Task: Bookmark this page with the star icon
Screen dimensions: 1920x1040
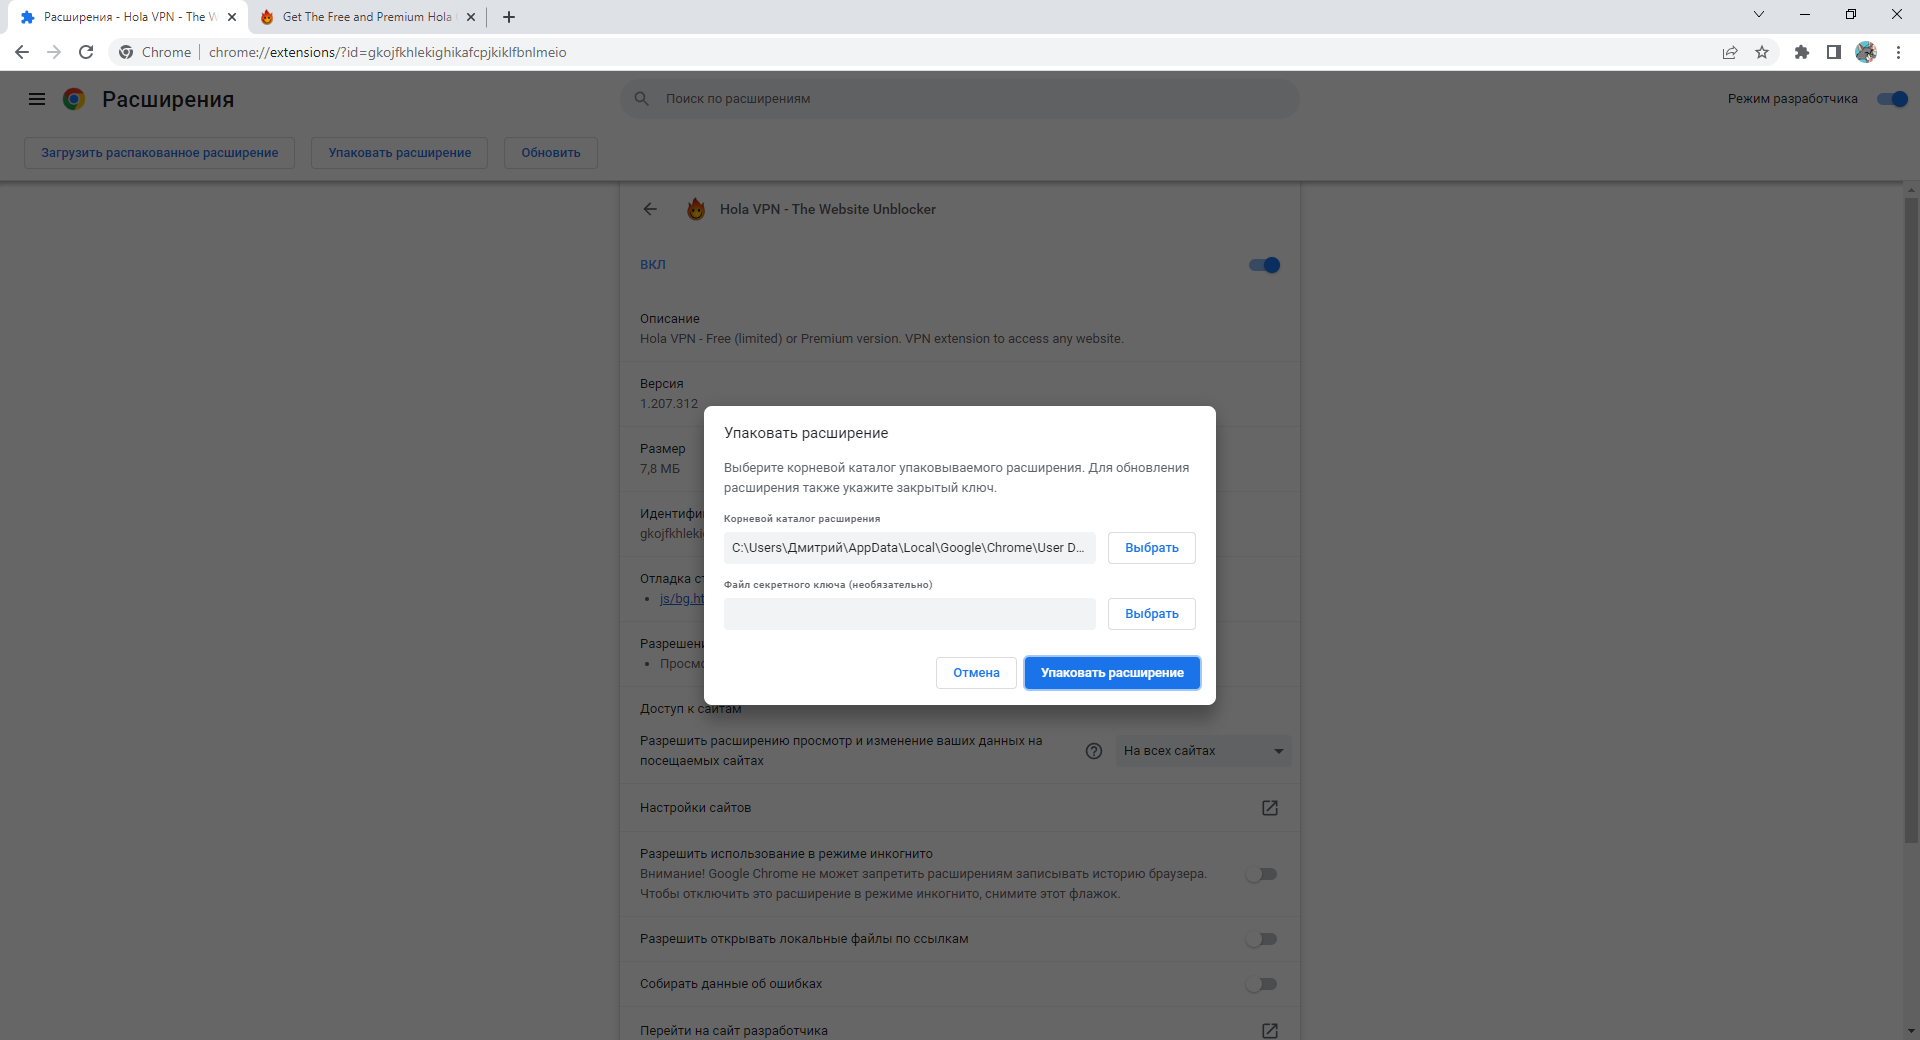Action: [1762, 52]
